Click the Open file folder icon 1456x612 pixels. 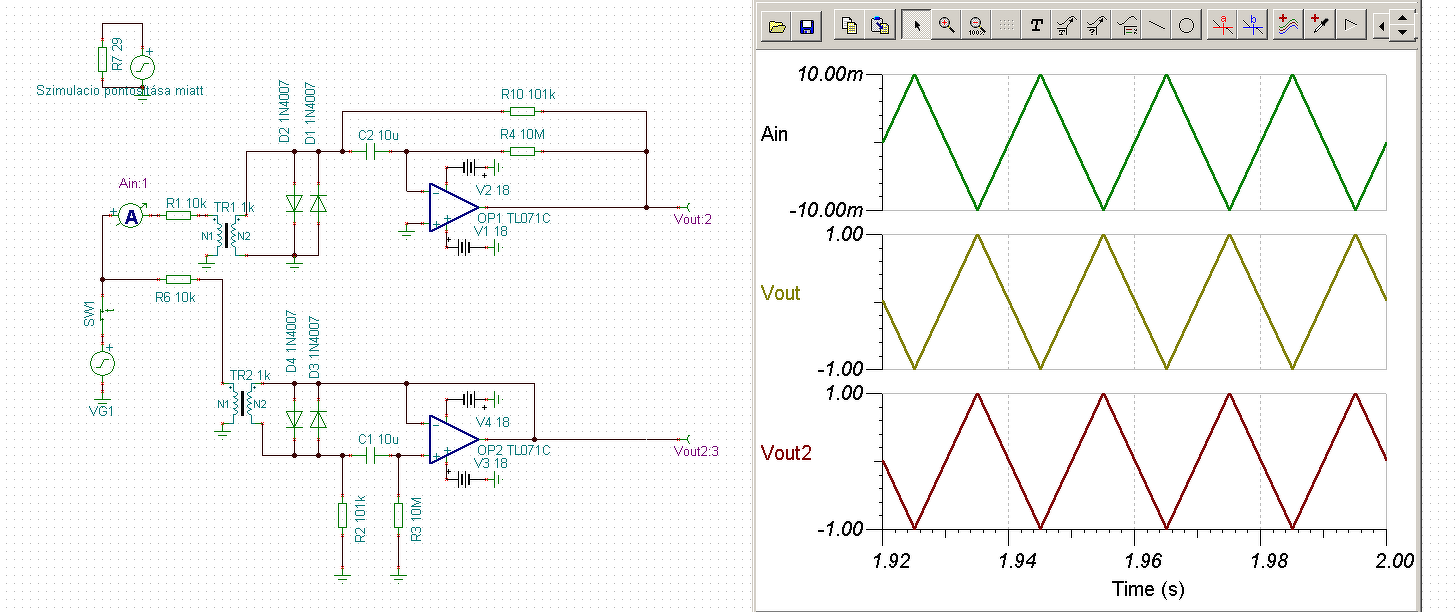click(777, 27)
